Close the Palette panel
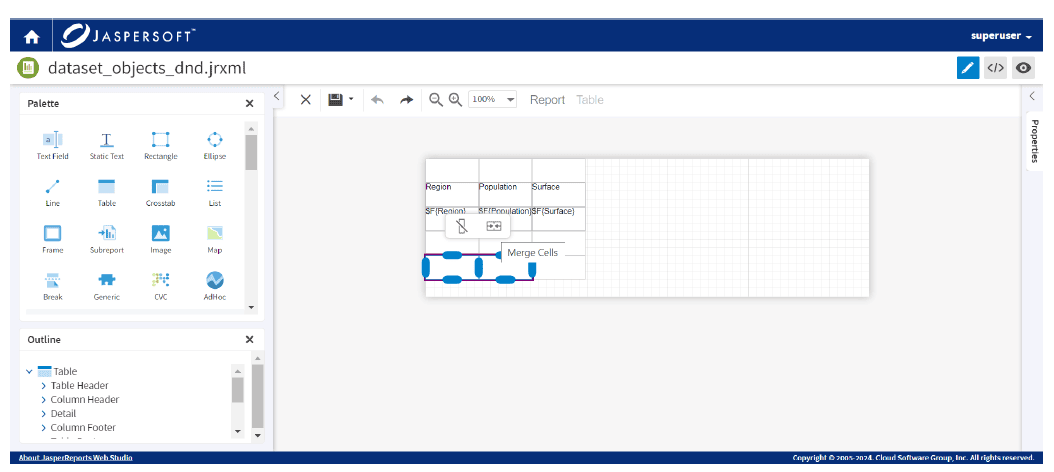This screenshot has height=472, width=1054. [249, 104]
